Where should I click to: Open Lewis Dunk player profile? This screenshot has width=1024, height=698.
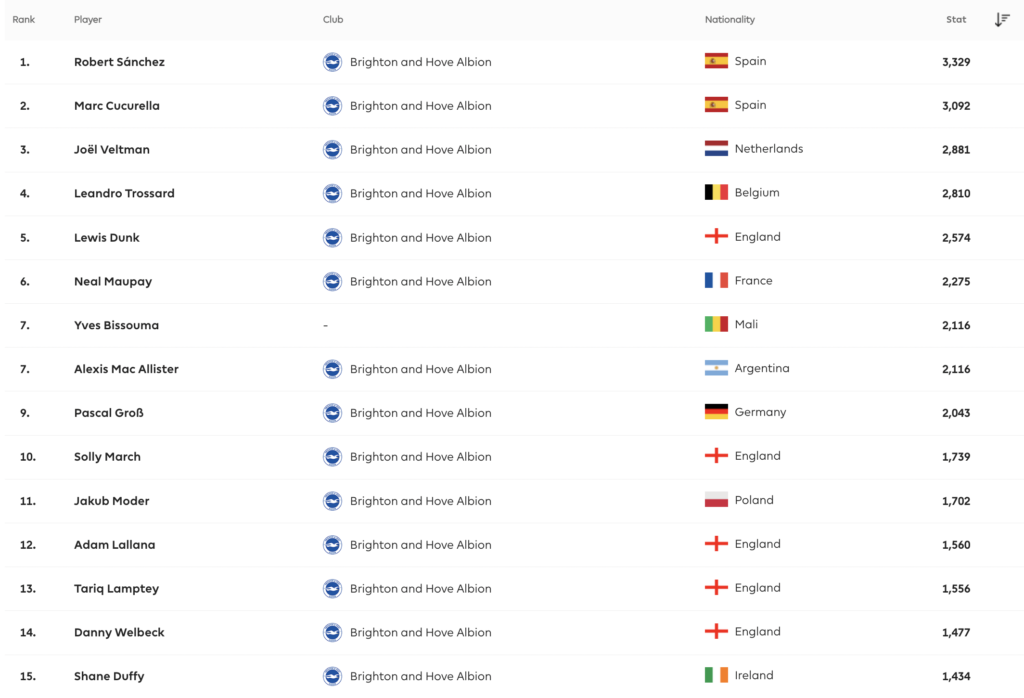click(107, 238)
